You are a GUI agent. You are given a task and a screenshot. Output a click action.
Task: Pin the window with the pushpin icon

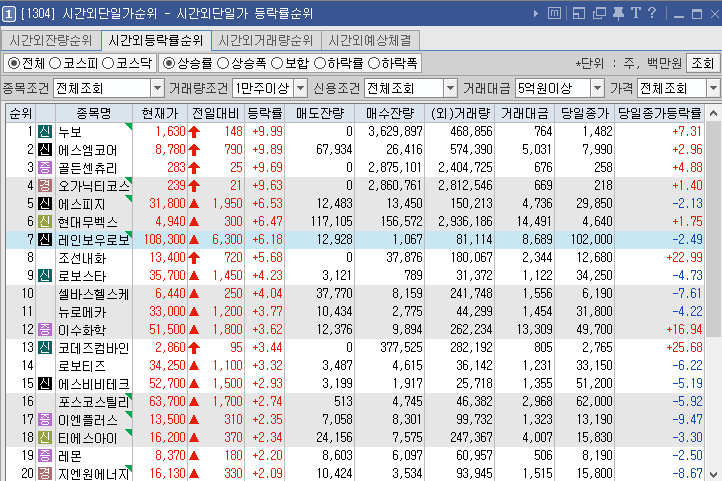618,13
